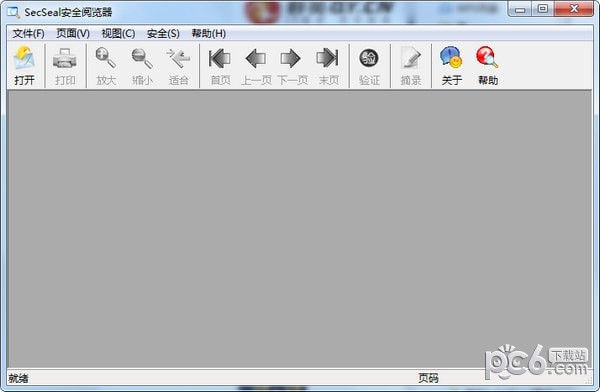Click the 下一页 (Next page) arrow

coord(290,58)
